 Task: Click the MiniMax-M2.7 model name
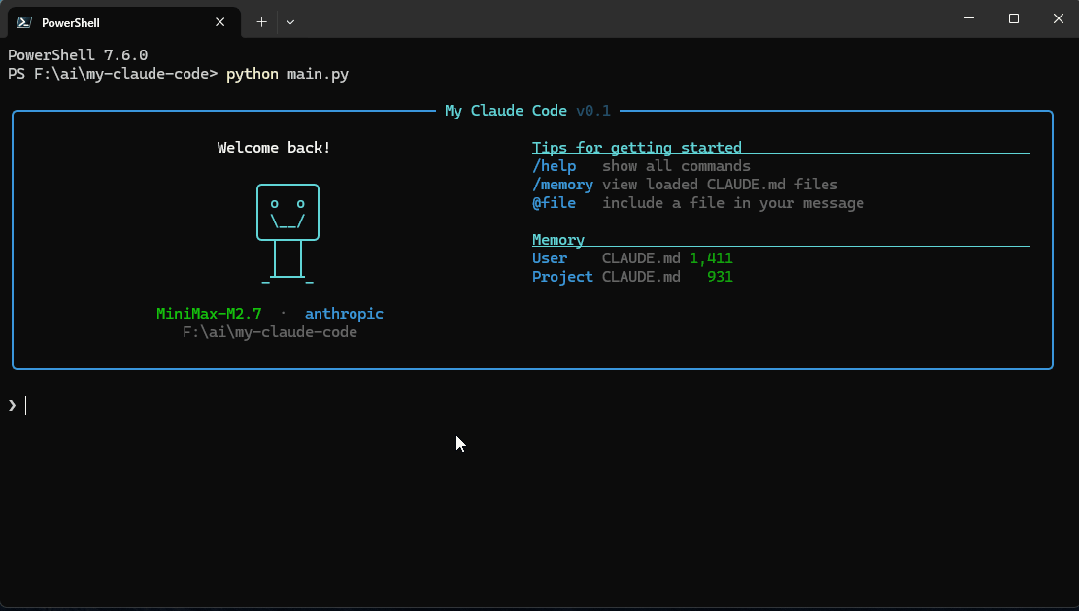click(209, 314)
